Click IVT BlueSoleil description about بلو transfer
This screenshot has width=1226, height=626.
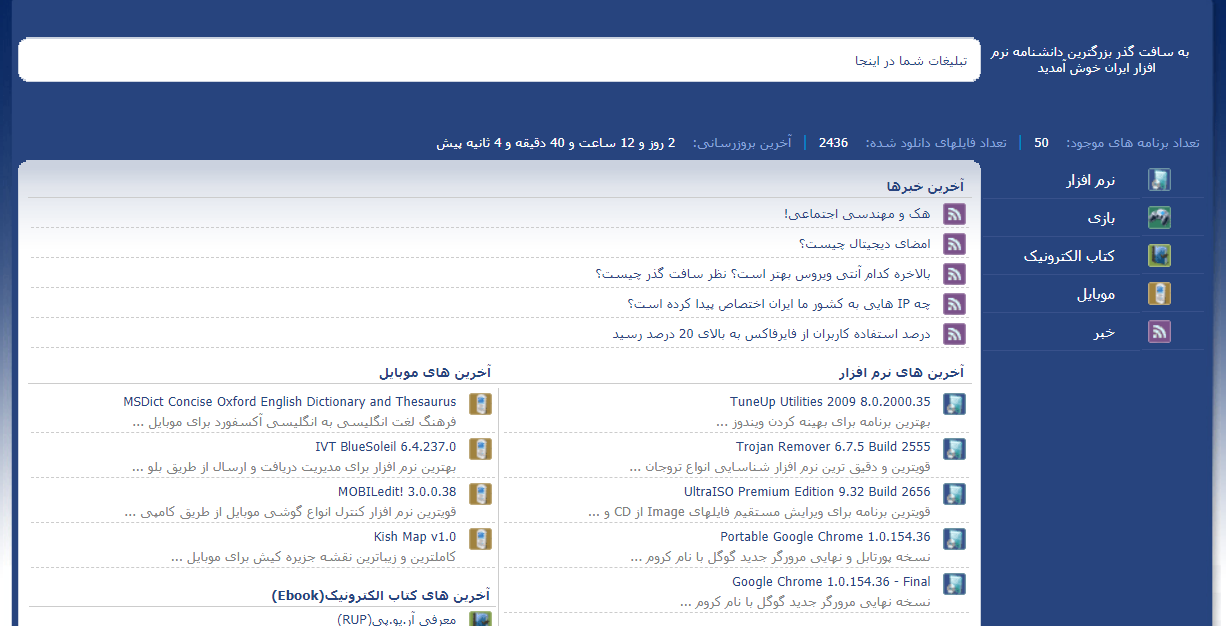294,467
